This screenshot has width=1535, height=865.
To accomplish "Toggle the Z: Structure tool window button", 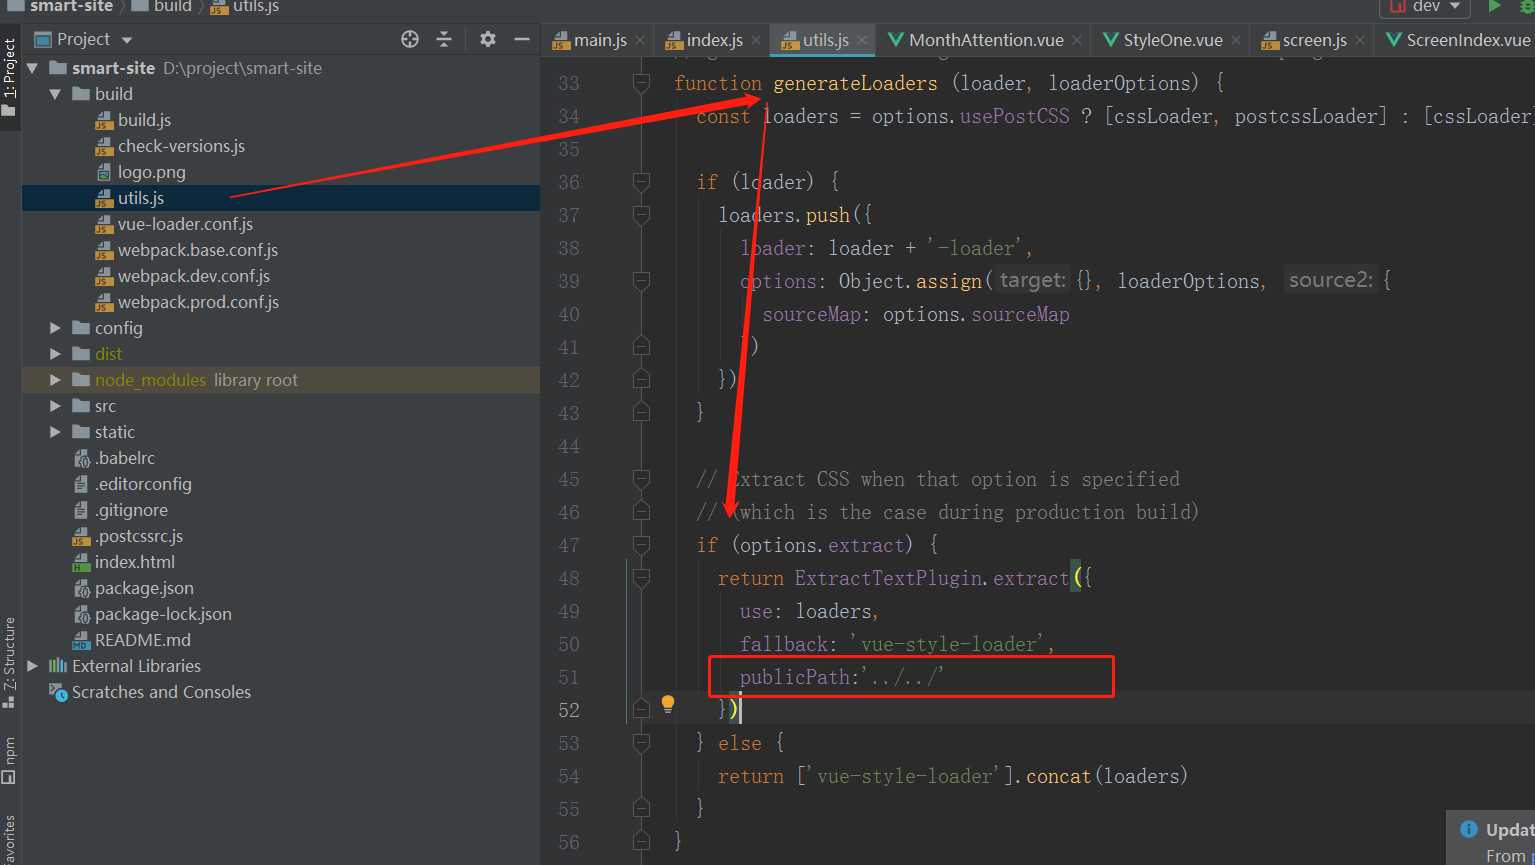I will (x=10, y=661).
